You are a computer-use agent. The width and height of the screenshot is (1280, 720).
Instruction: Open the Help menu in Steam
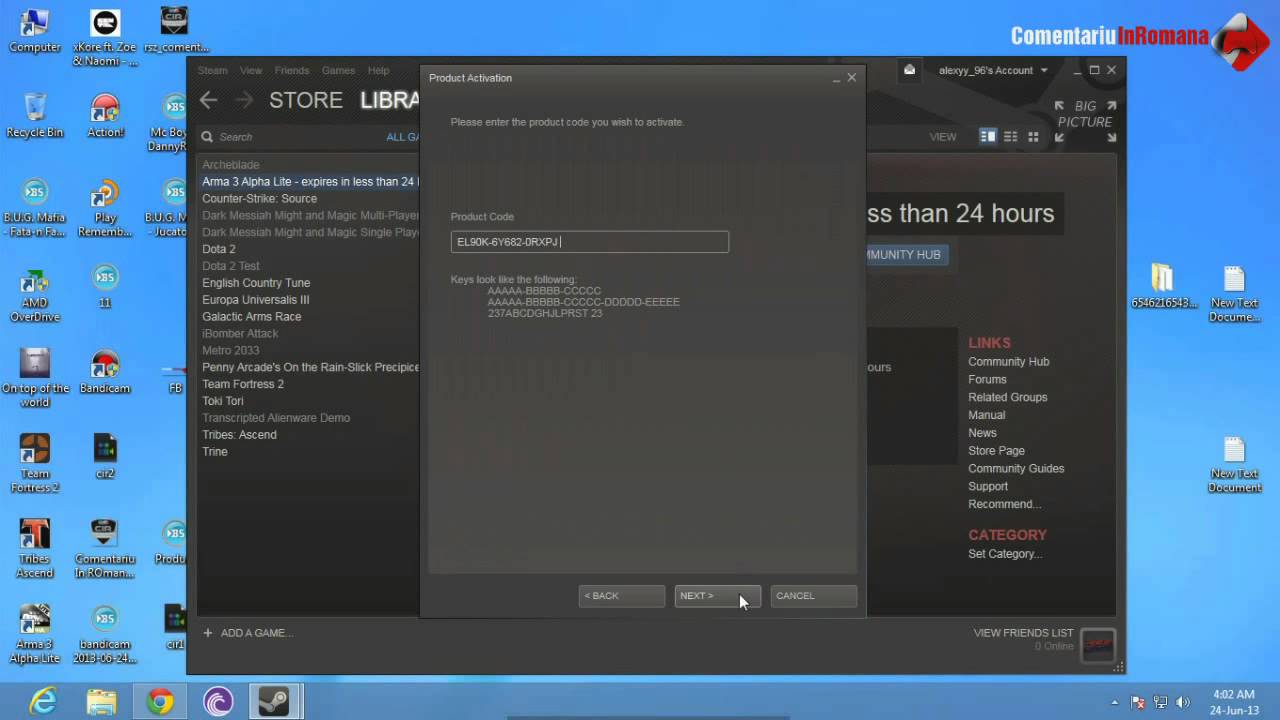coord(378,71)
